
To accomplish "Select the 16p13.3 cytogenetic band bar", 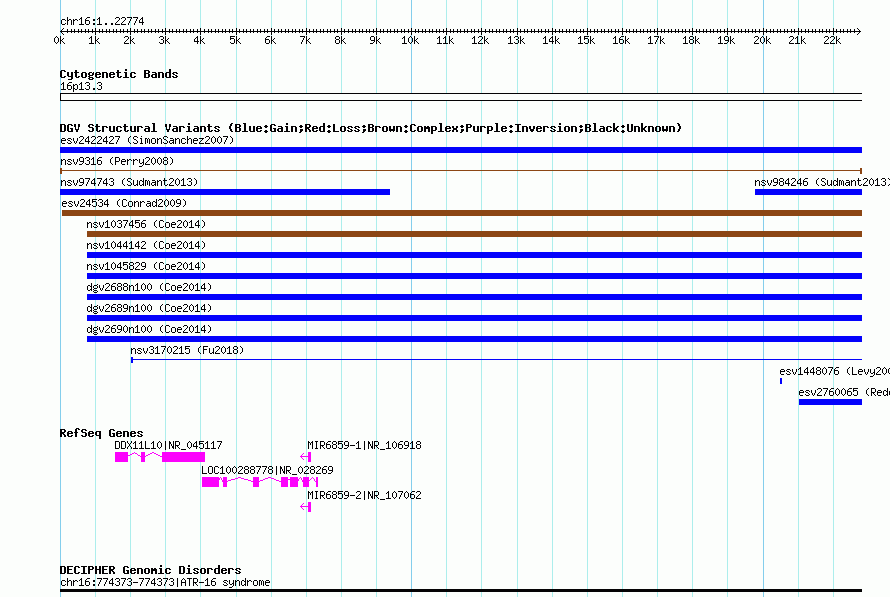I will click(461, 97).
